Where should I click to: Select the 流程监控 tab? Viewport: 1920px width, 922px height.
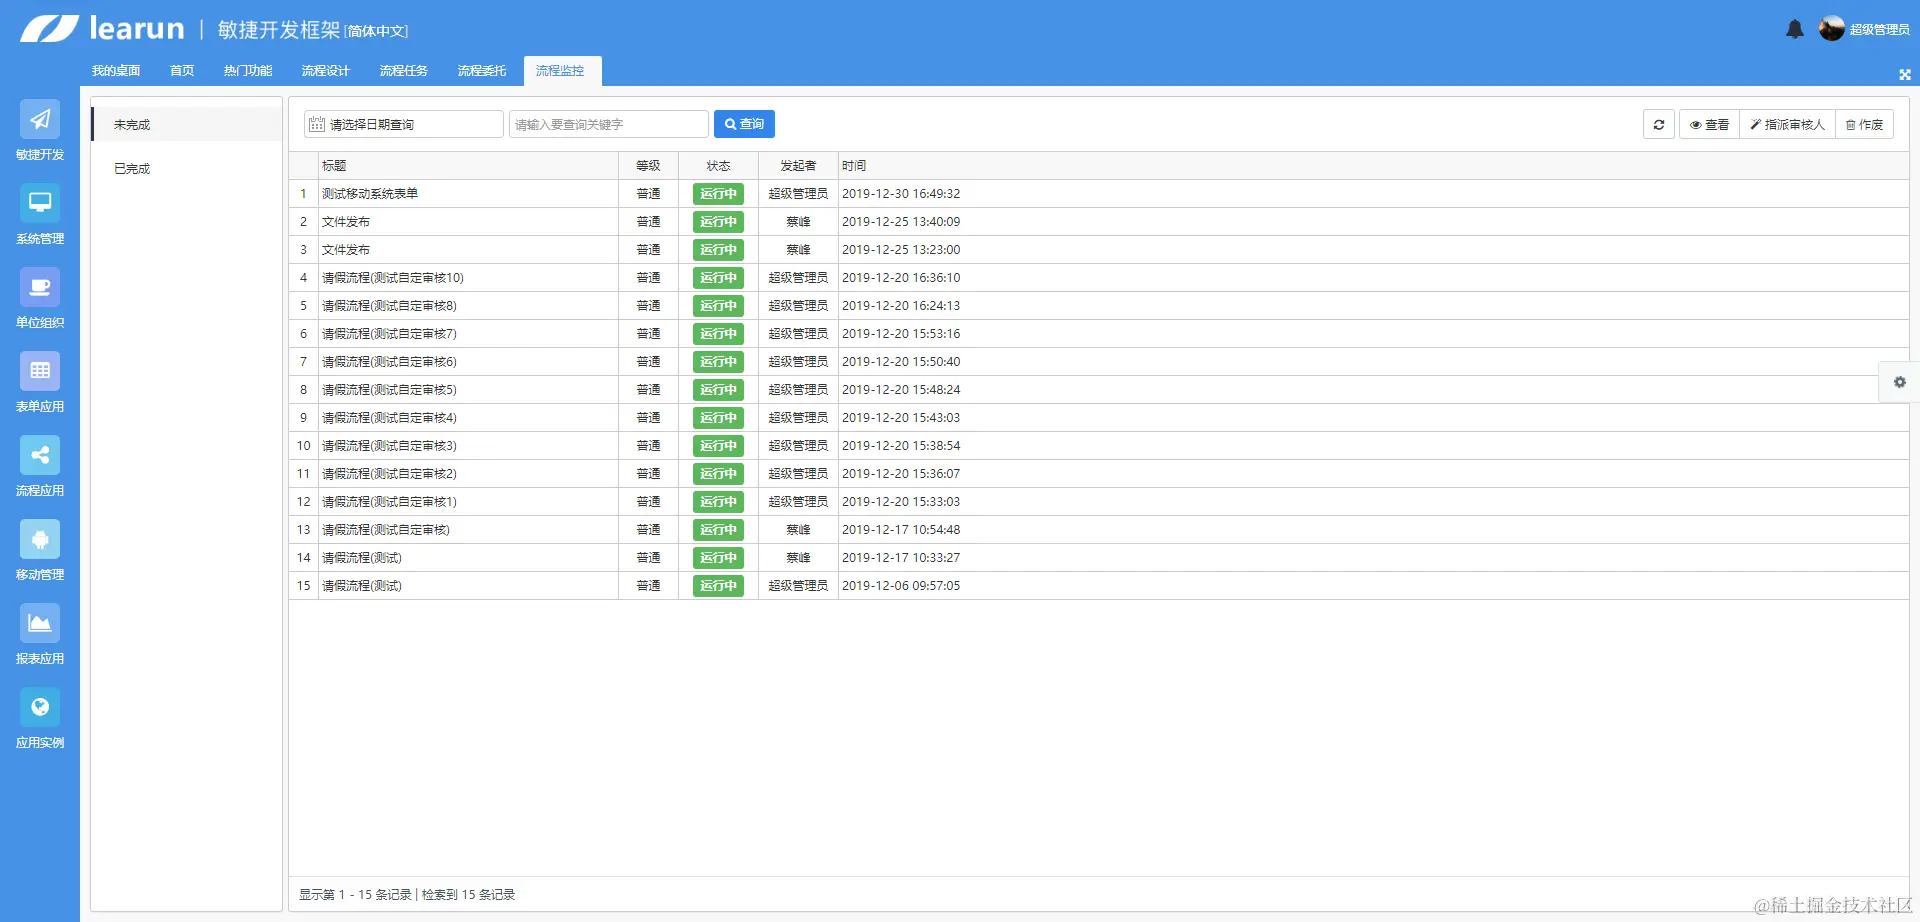(562, 71)
